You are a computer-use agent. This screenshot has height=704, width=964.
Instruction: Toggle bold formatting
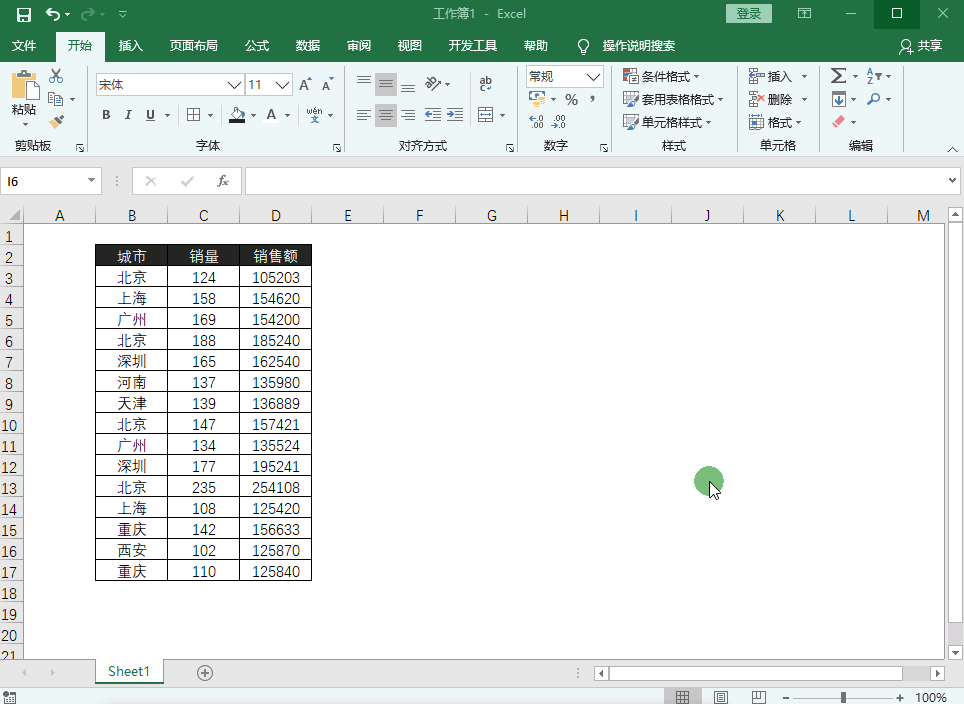click(106, 115)
